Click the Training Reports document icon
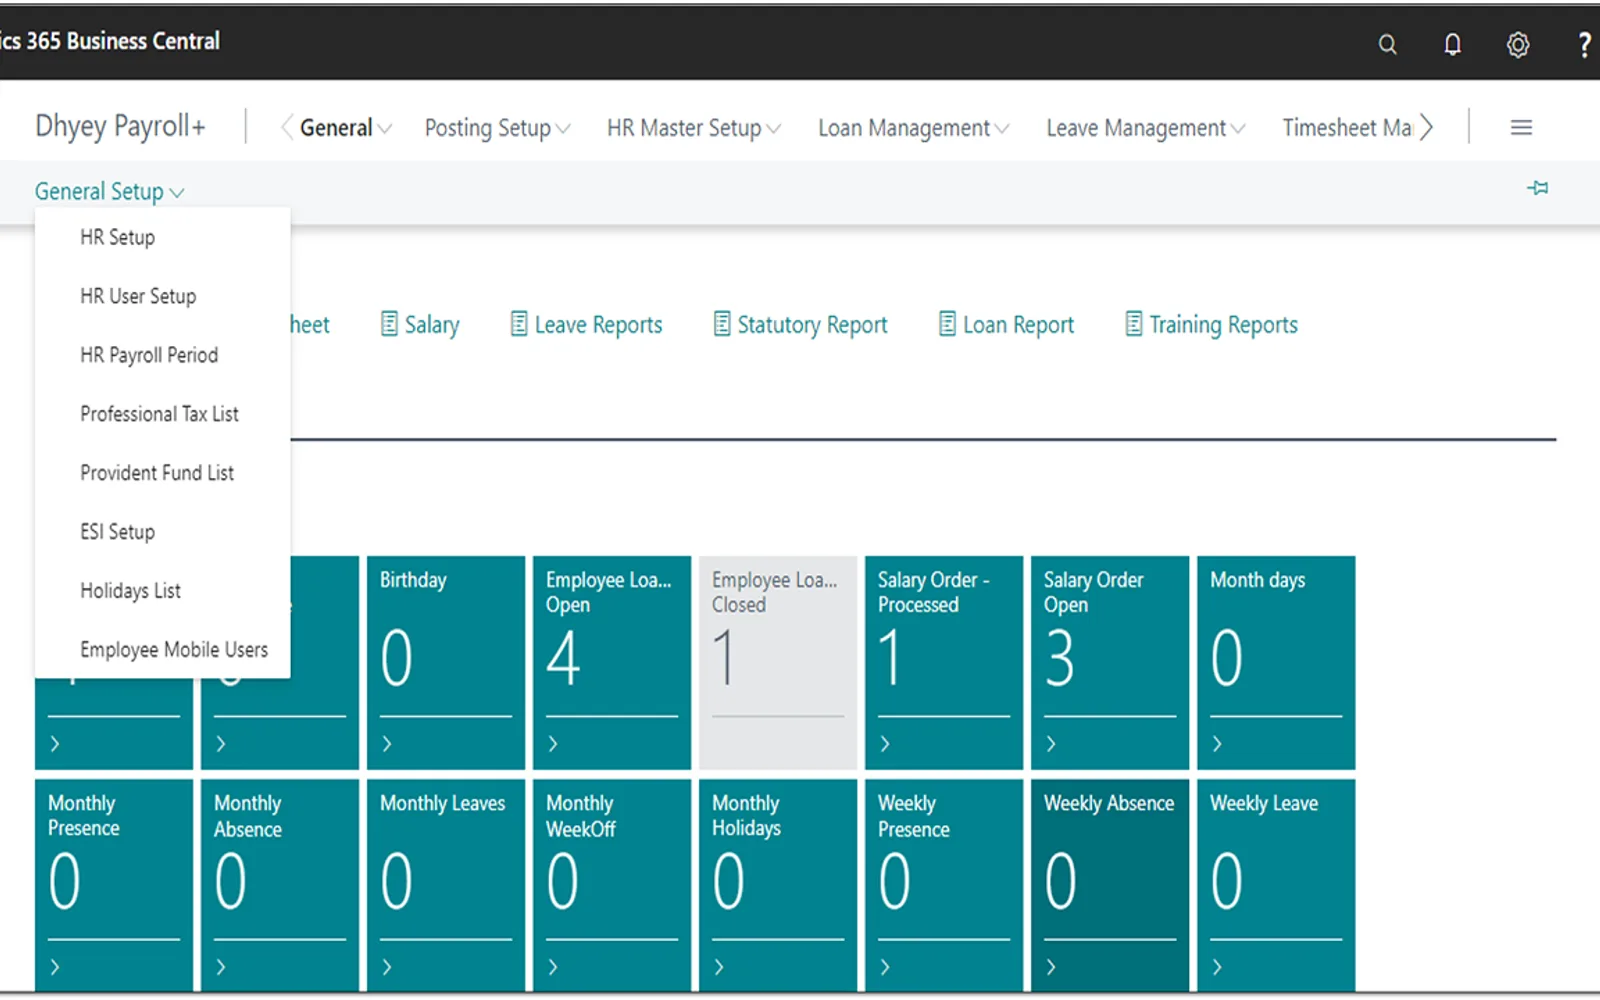 pos(1133,324)
